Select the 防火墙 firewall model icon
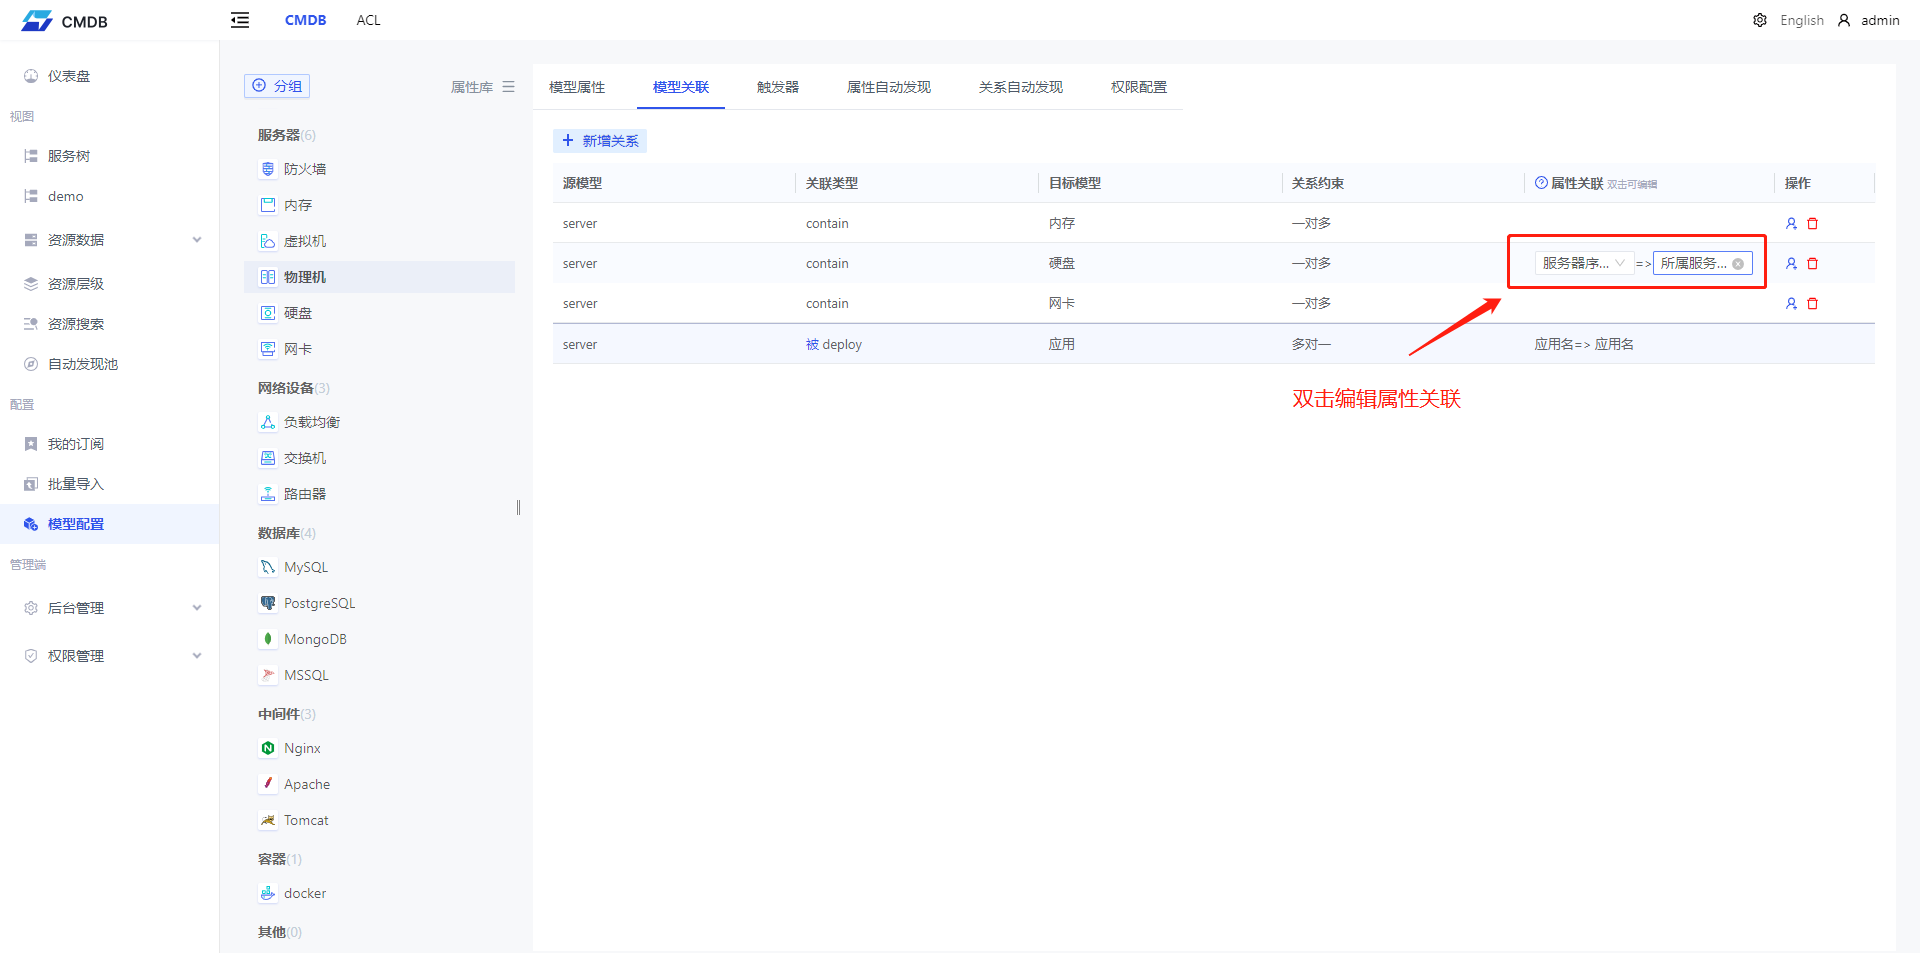The image size is (1920, 953). point(268,168)
